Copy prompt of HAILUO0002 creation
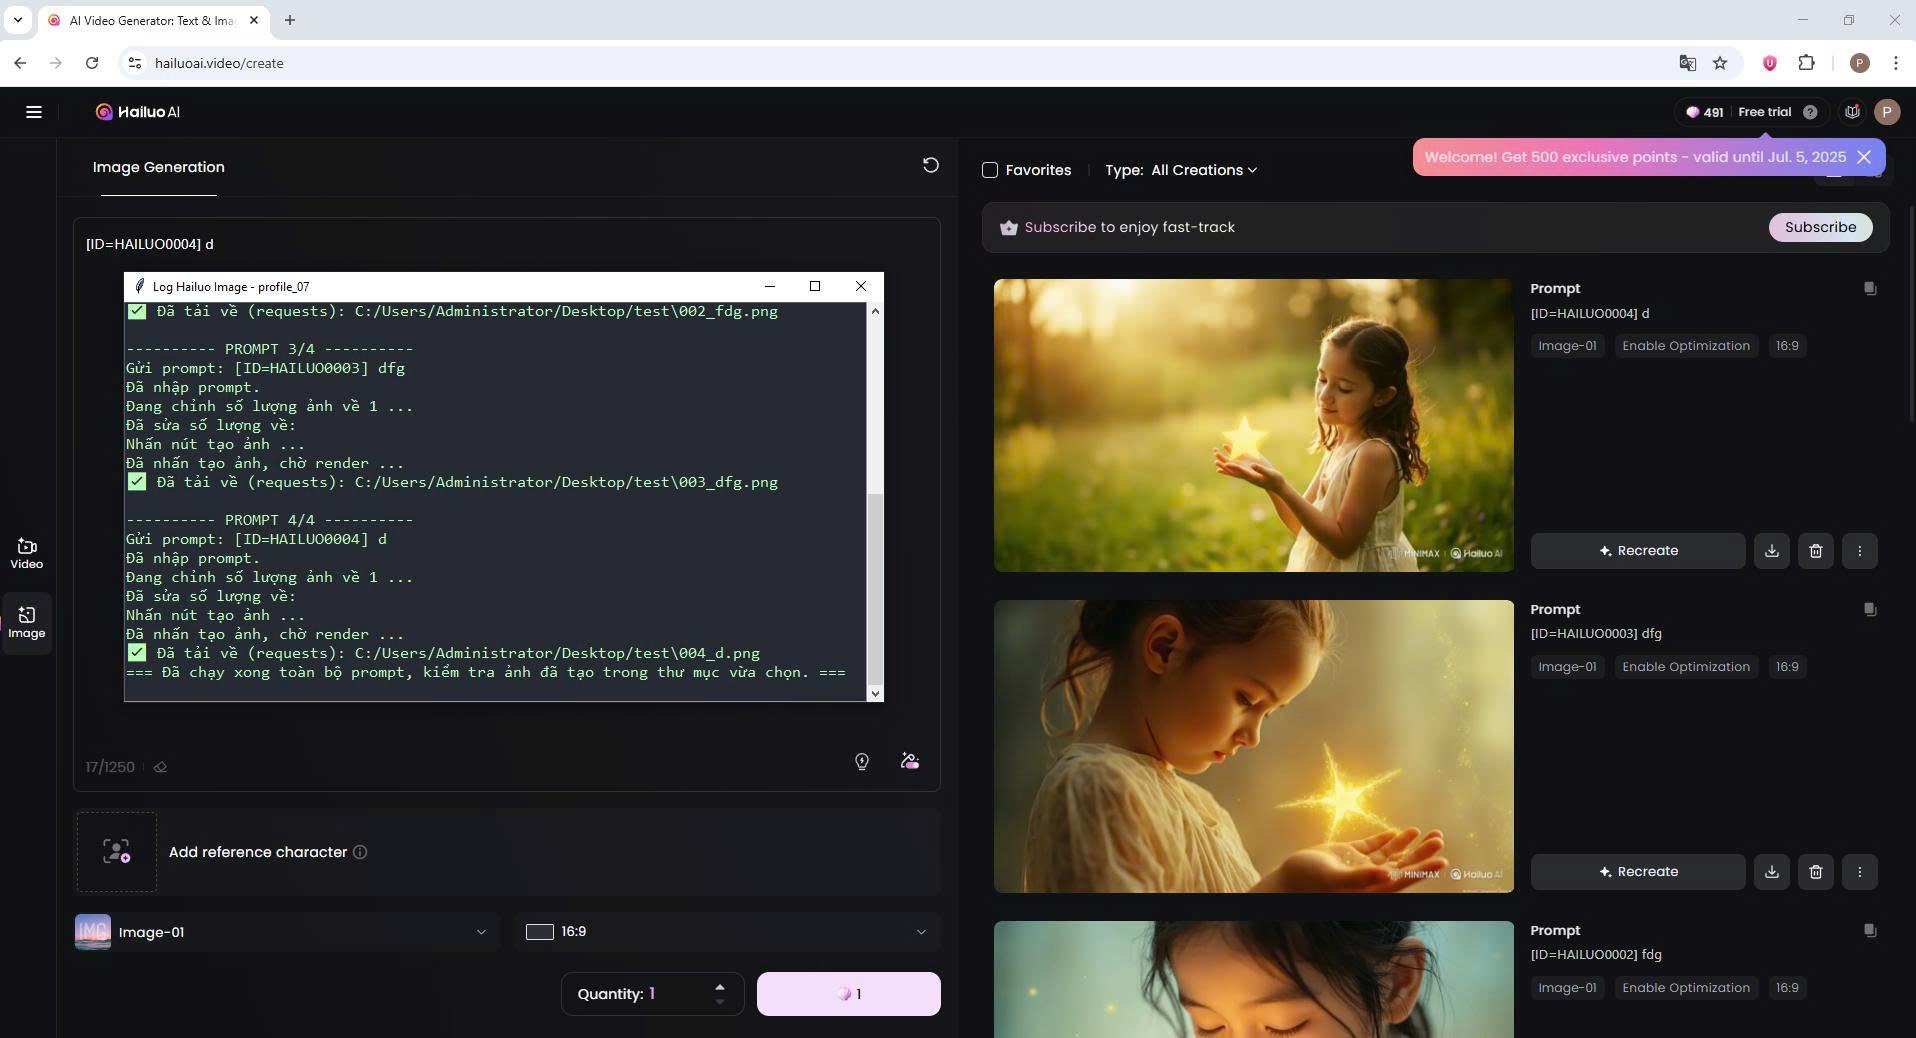Image resolution: width=1916 pixels, height=1038 pixels. point(1870,931)
